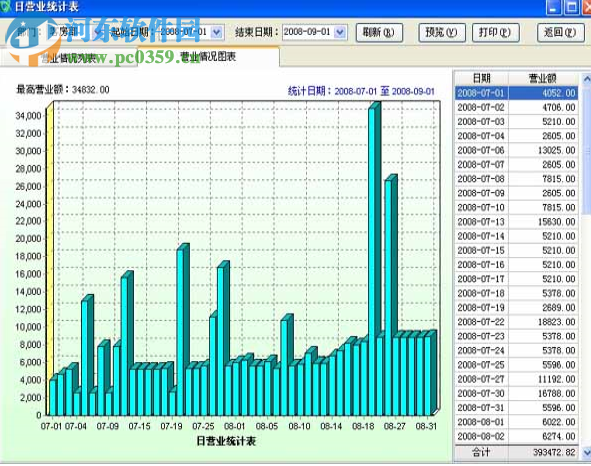Click the tall bar above 07-19 label
This screenshot has width=591, height=466.
pyautogui.click(x=182, y=330)
